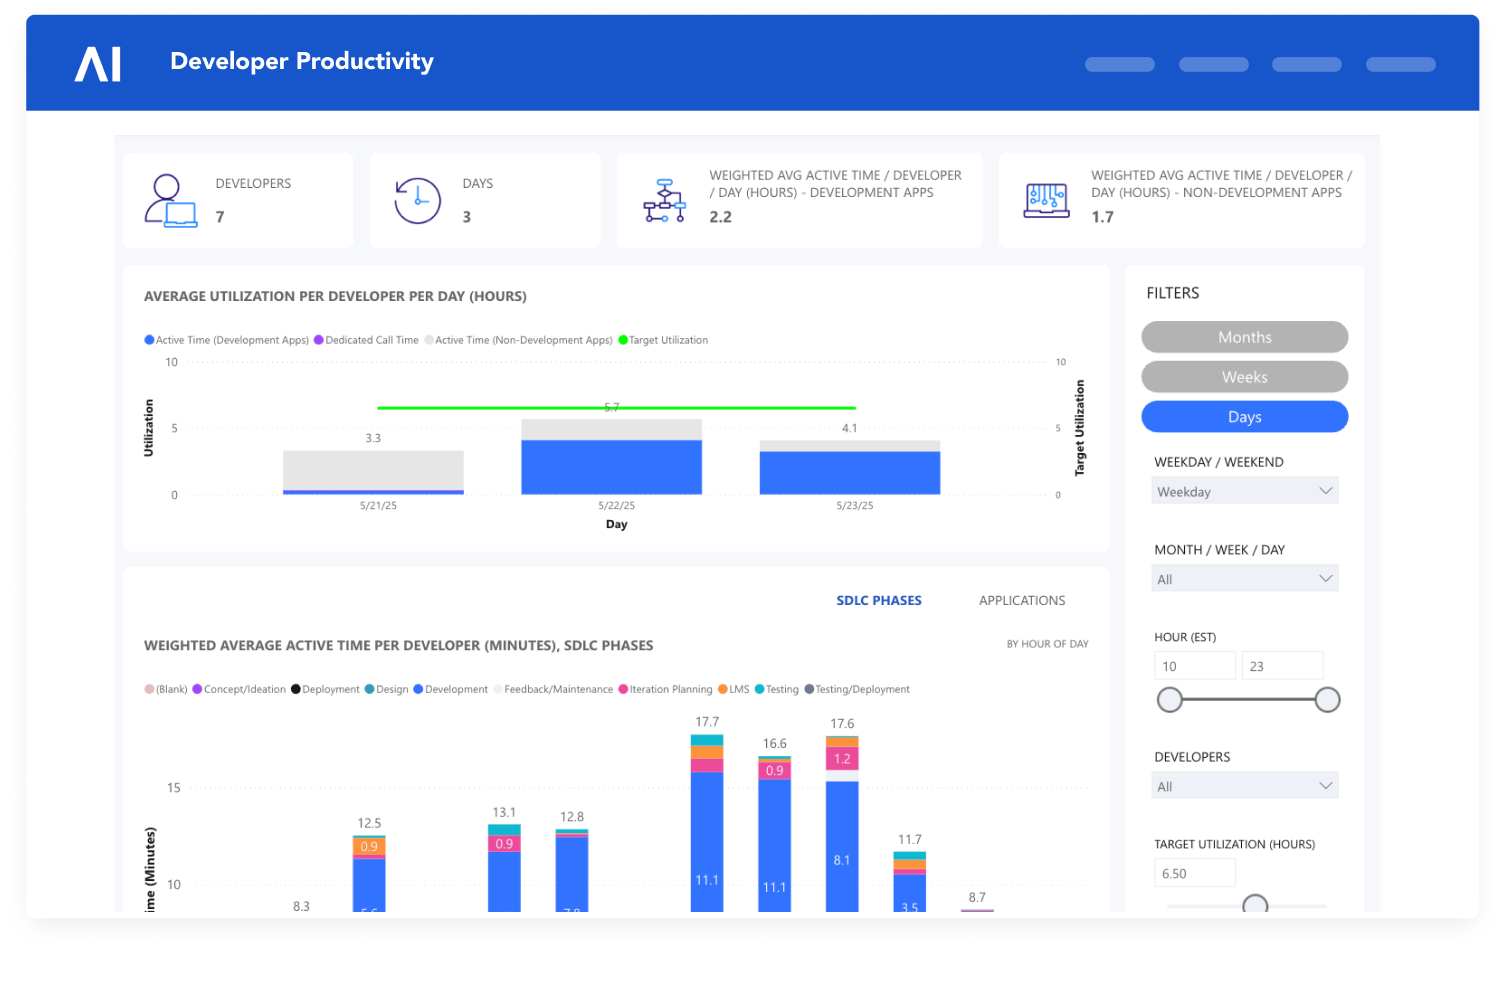1500x1000 pixels.
Task: Click the development apps flowchart icon
Action: pos(664,201)
